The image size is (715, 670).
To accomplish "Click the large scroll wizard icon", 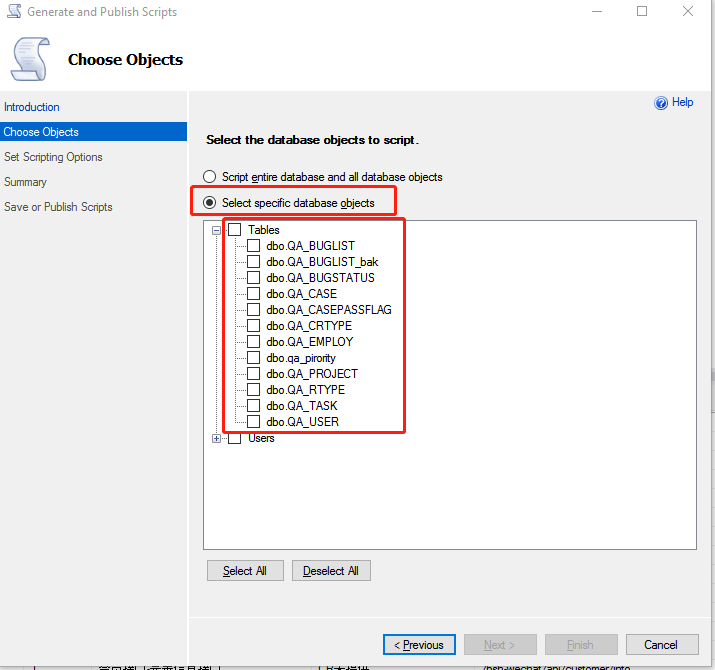I will 31,59.
